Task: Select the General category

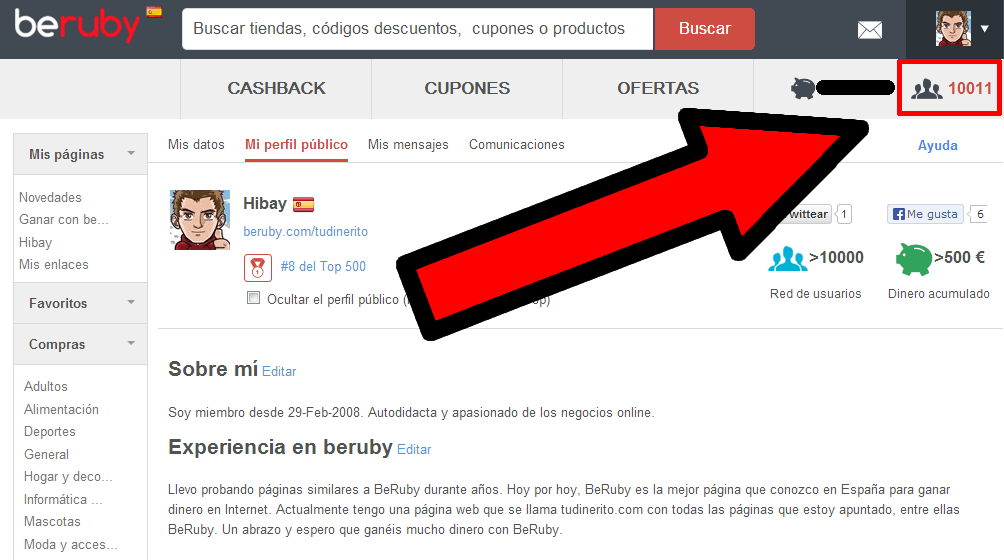Action: [x=46, y=454]
